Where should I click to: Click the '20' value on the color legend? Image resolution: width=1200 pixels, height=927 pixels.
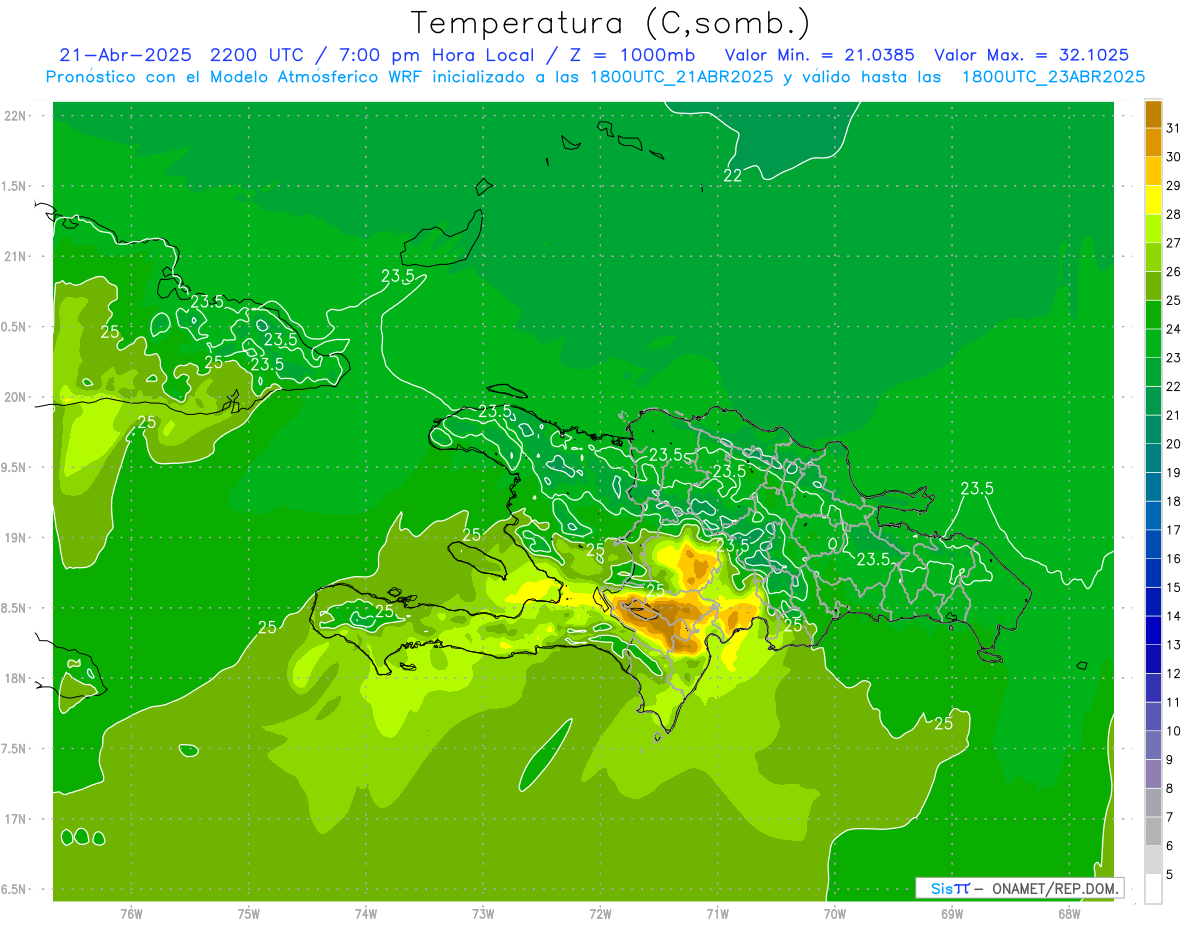click(1173, 444)
